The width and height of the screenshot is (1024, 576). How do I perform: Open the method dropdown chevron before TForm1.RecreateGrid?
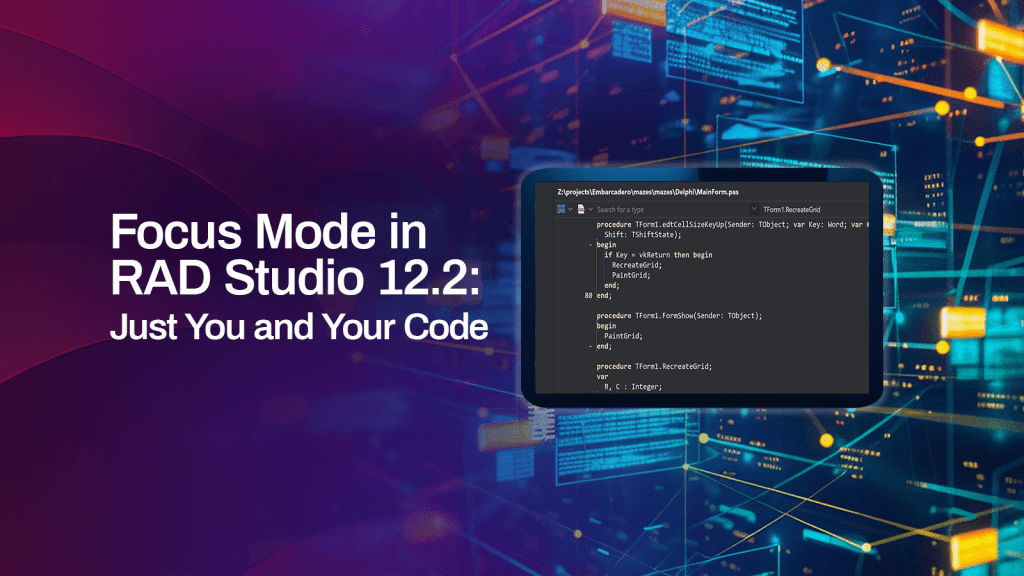[754, 210]
